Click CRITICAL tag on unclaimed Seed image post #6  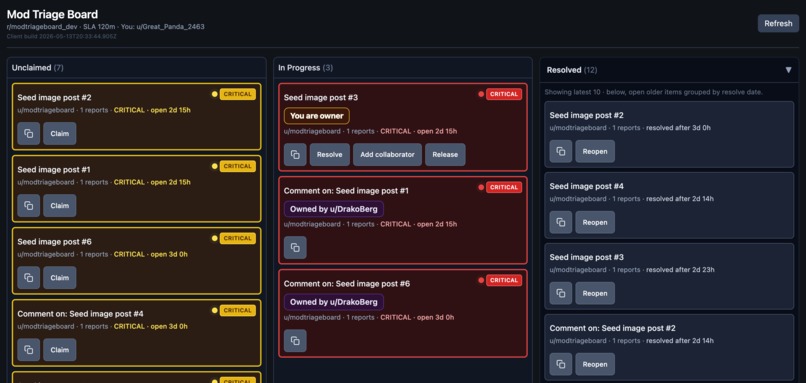tap(237, 238)
